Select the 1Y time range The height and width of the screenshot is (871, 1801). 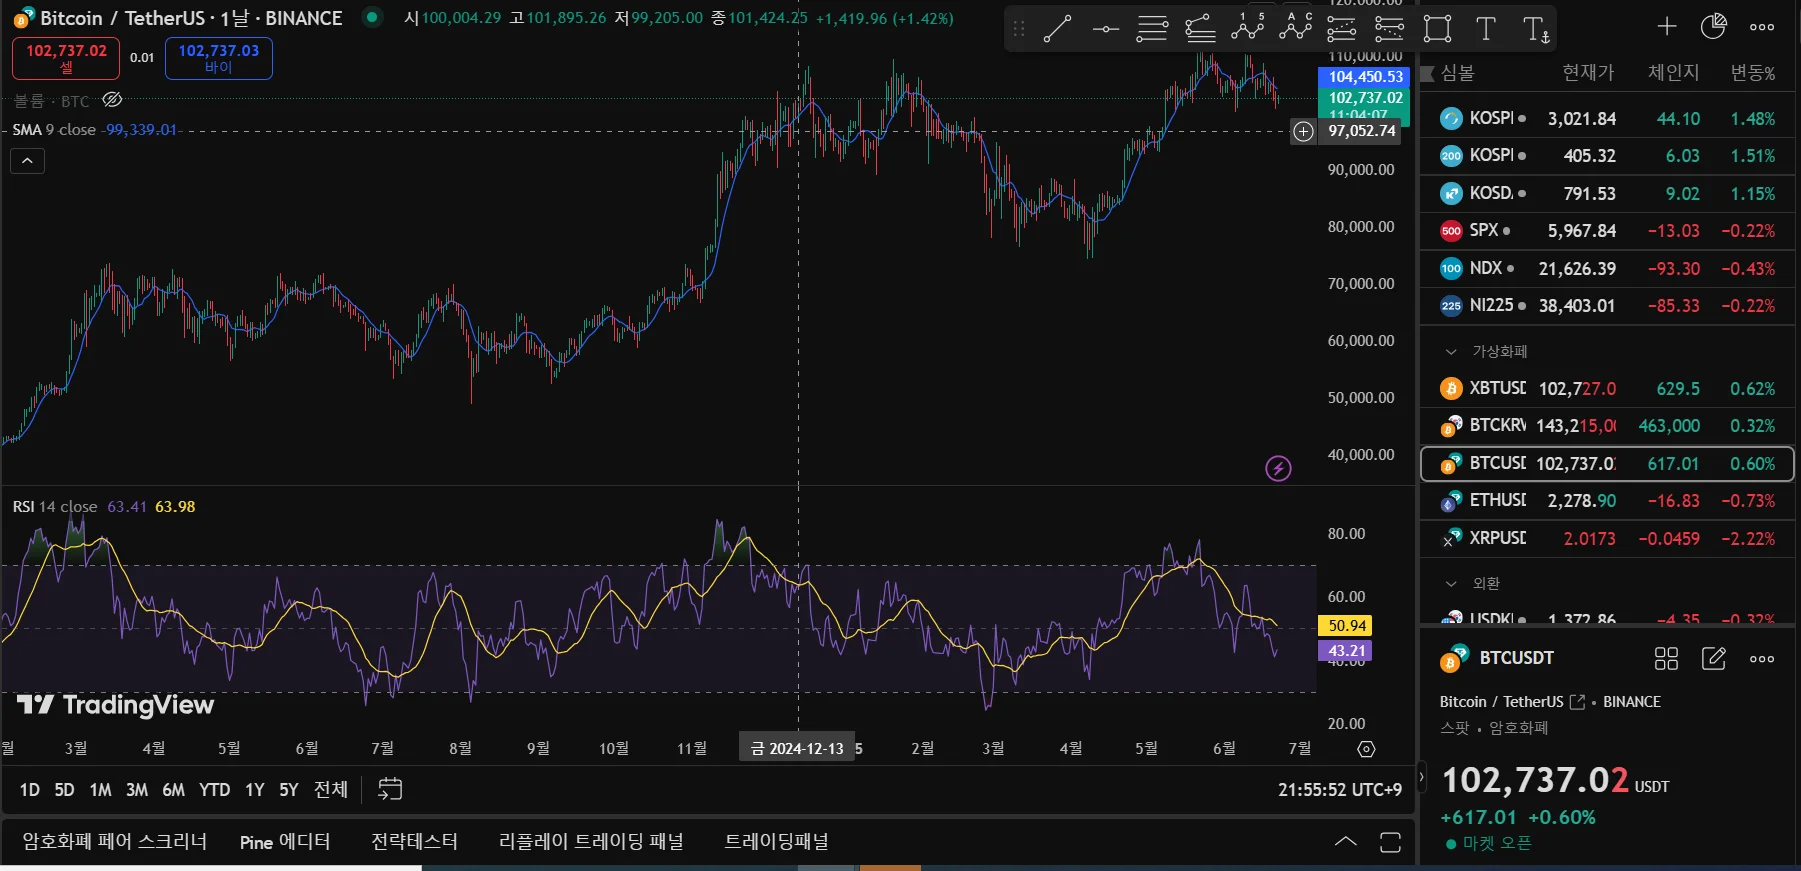coord(255,790)
